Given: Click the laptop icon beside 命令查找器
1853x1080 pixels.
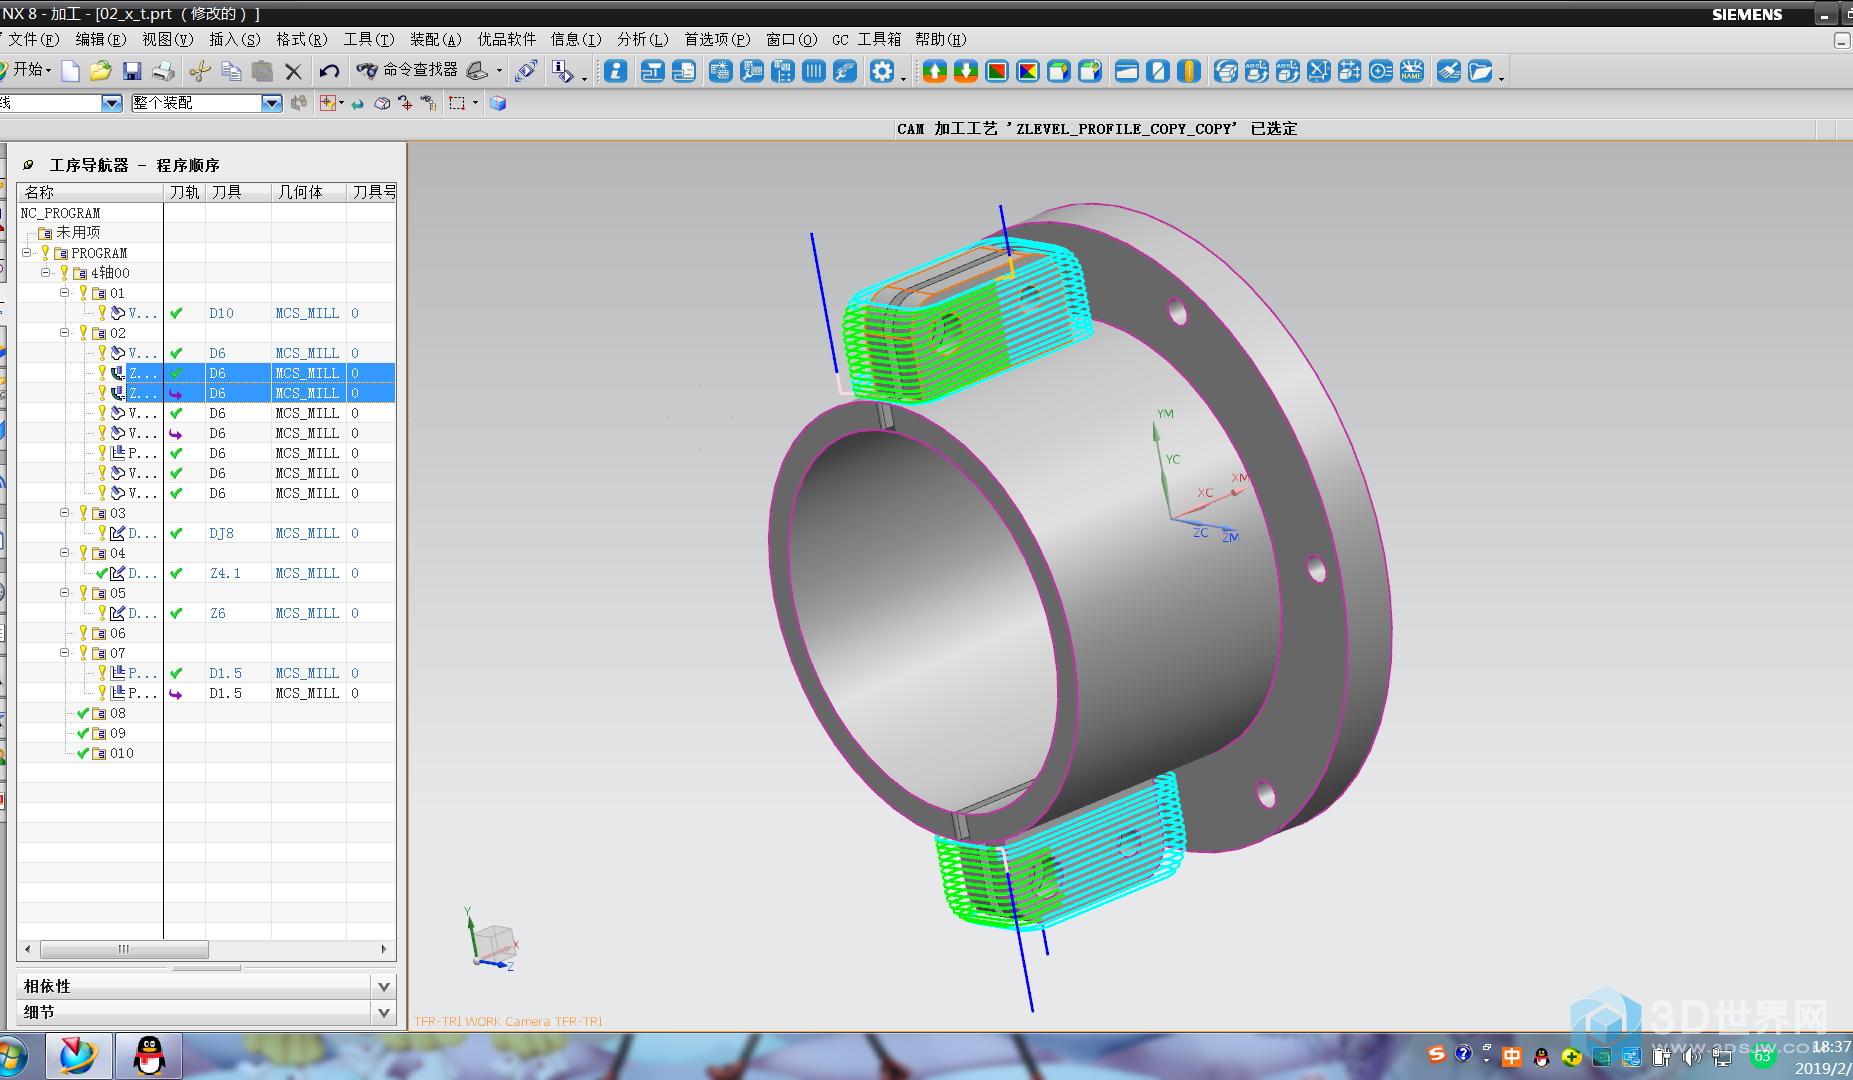Looking at the screenshot, I should 478,70.
